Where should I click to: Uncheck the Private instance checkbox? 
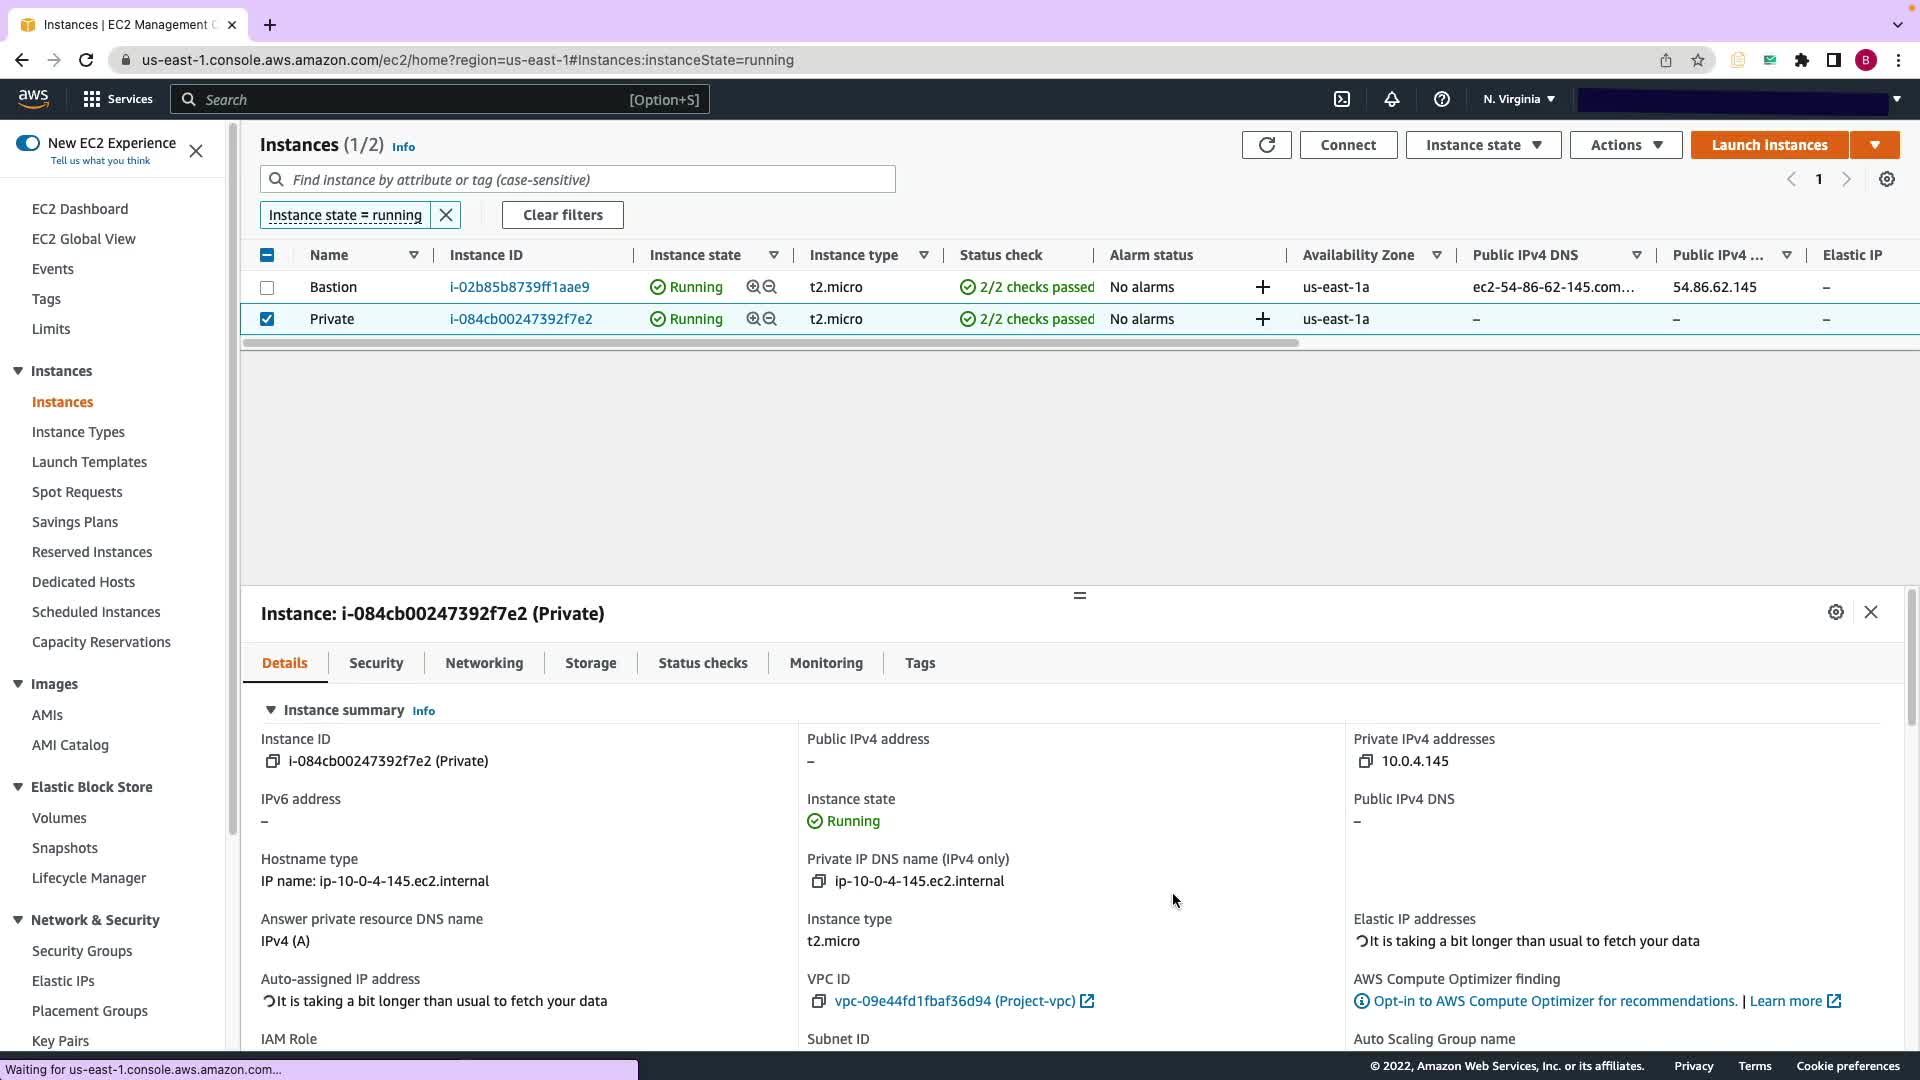point(267,319)
